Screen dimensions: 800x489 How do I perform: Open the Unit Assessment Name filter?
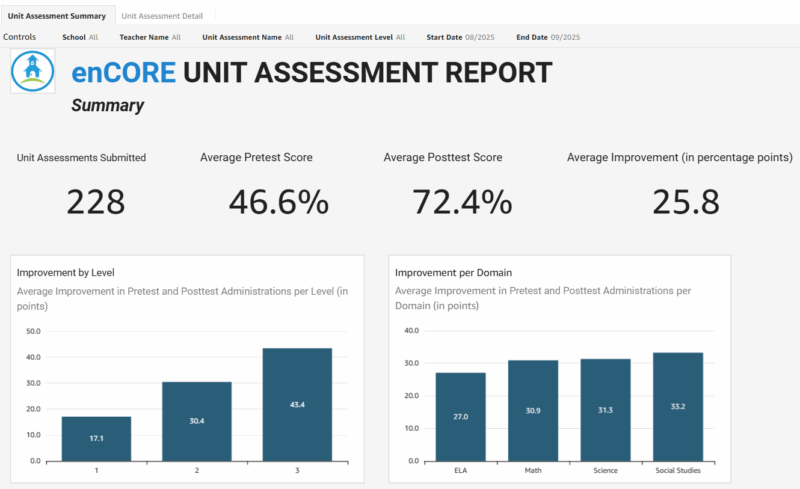click(x=248, y=37)
